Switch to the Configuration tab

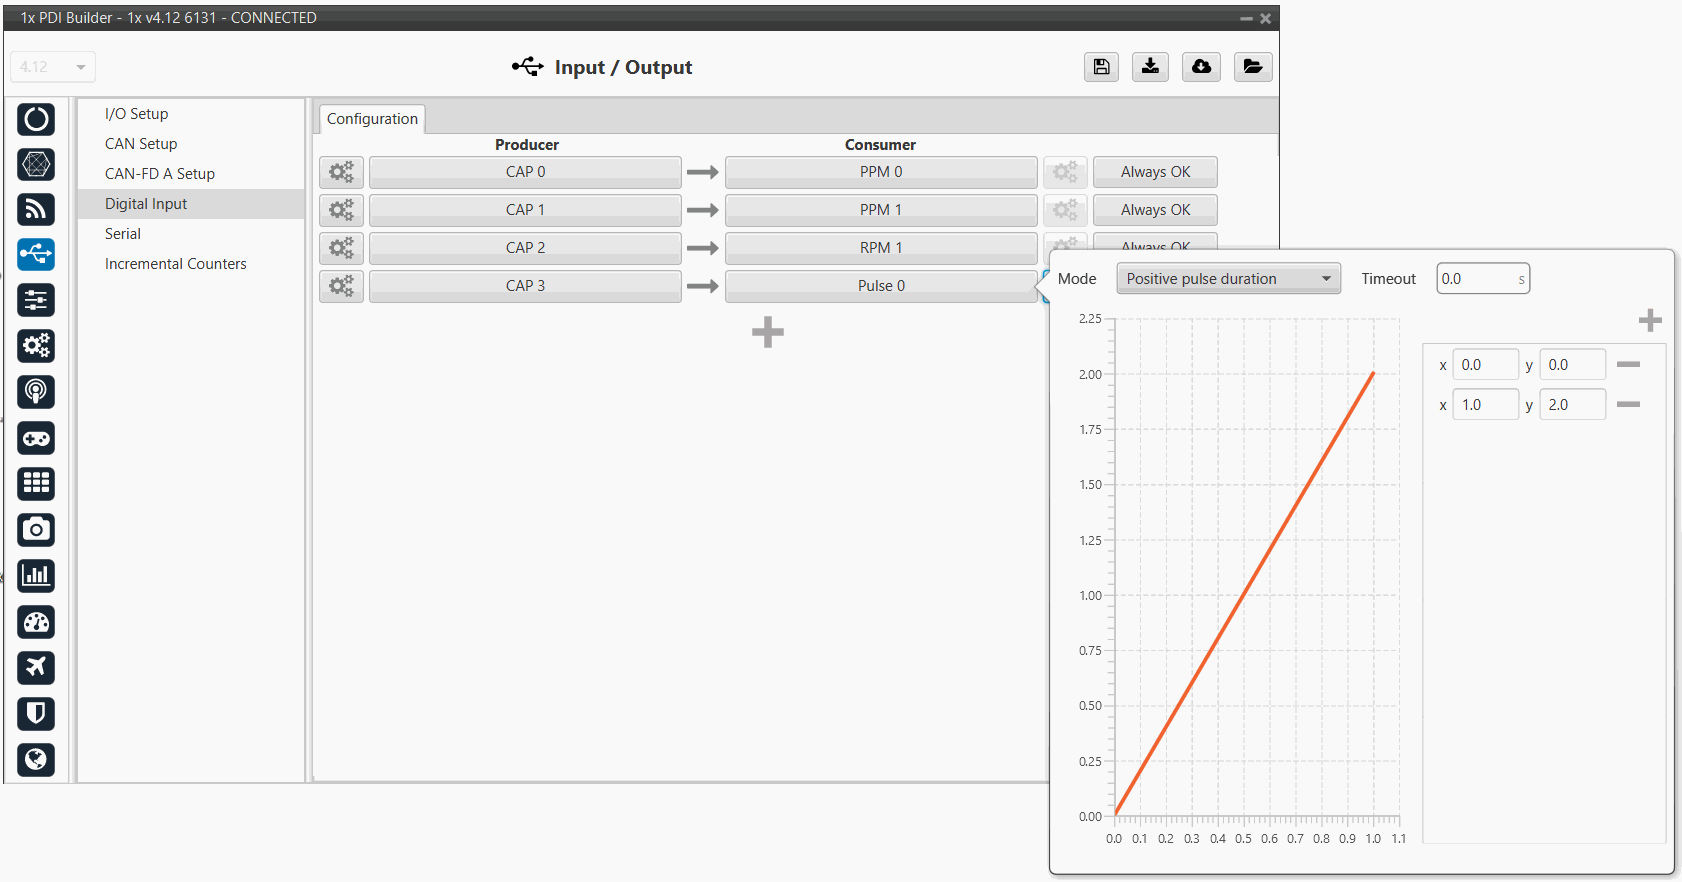tap(372, 119)
